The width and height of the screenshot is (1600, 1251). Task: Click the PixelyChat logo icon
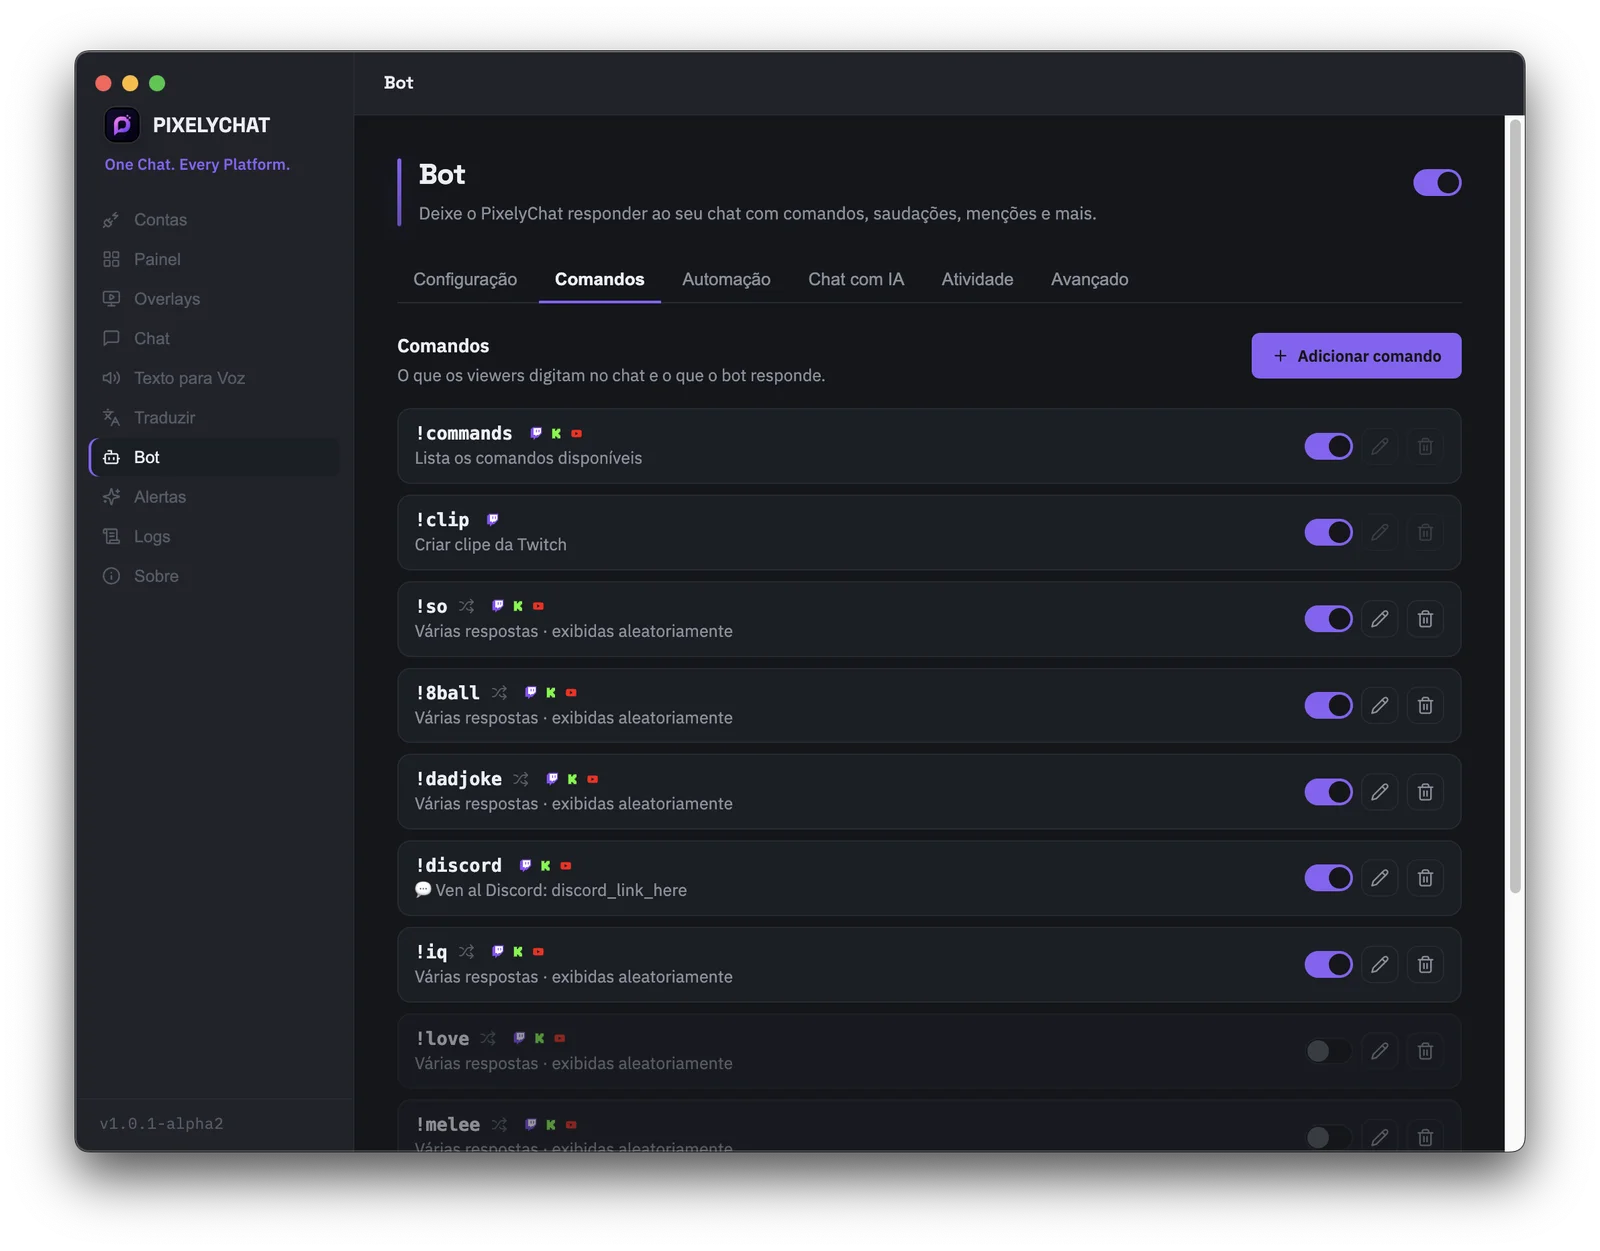click(122, 125)
